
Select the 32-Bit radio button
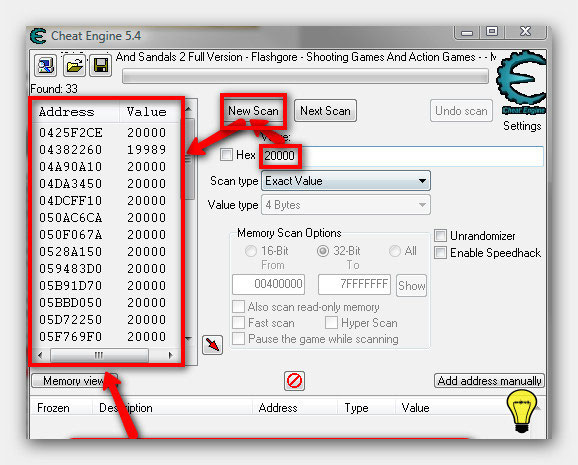point(323,251)
